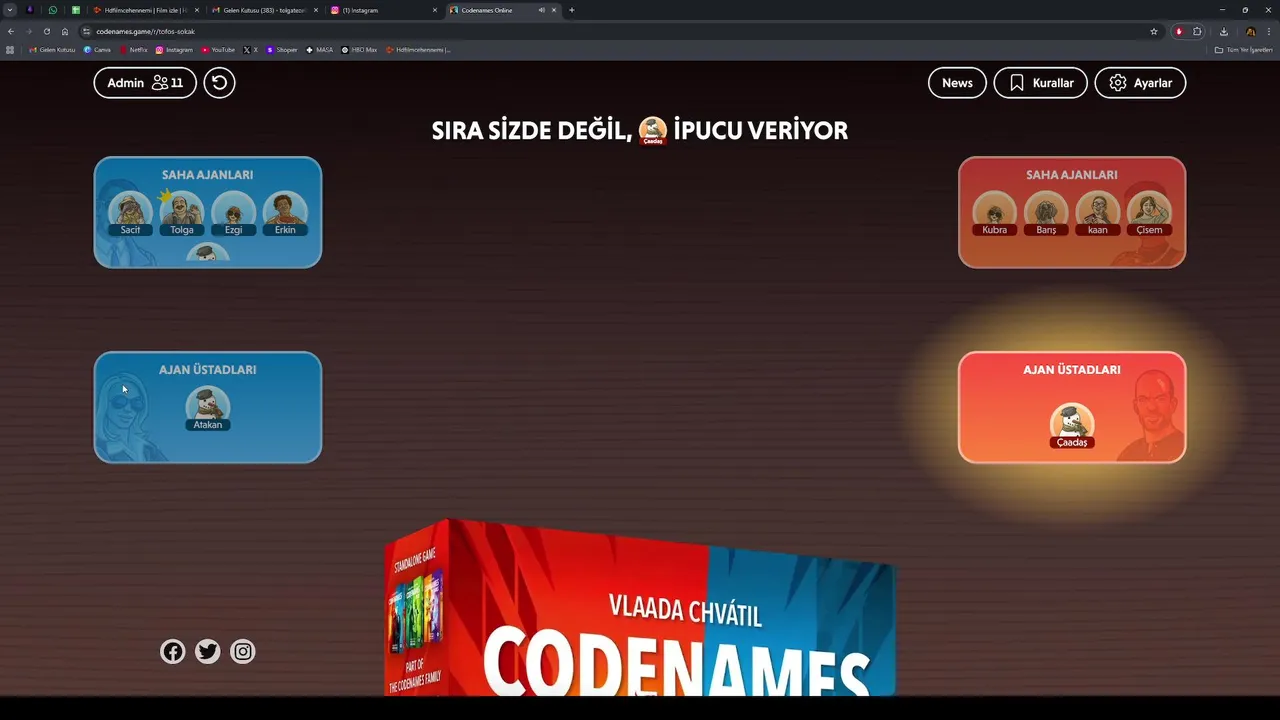1280x720 pixels.
Task: Select Kubra's avatar in red team
Action: (994, 212)
